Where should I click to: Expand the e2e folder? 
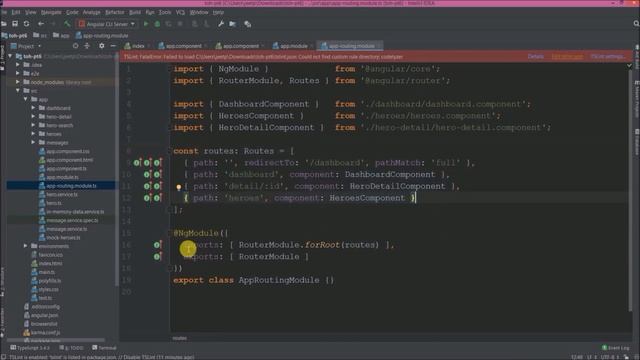tap(18, 73)
